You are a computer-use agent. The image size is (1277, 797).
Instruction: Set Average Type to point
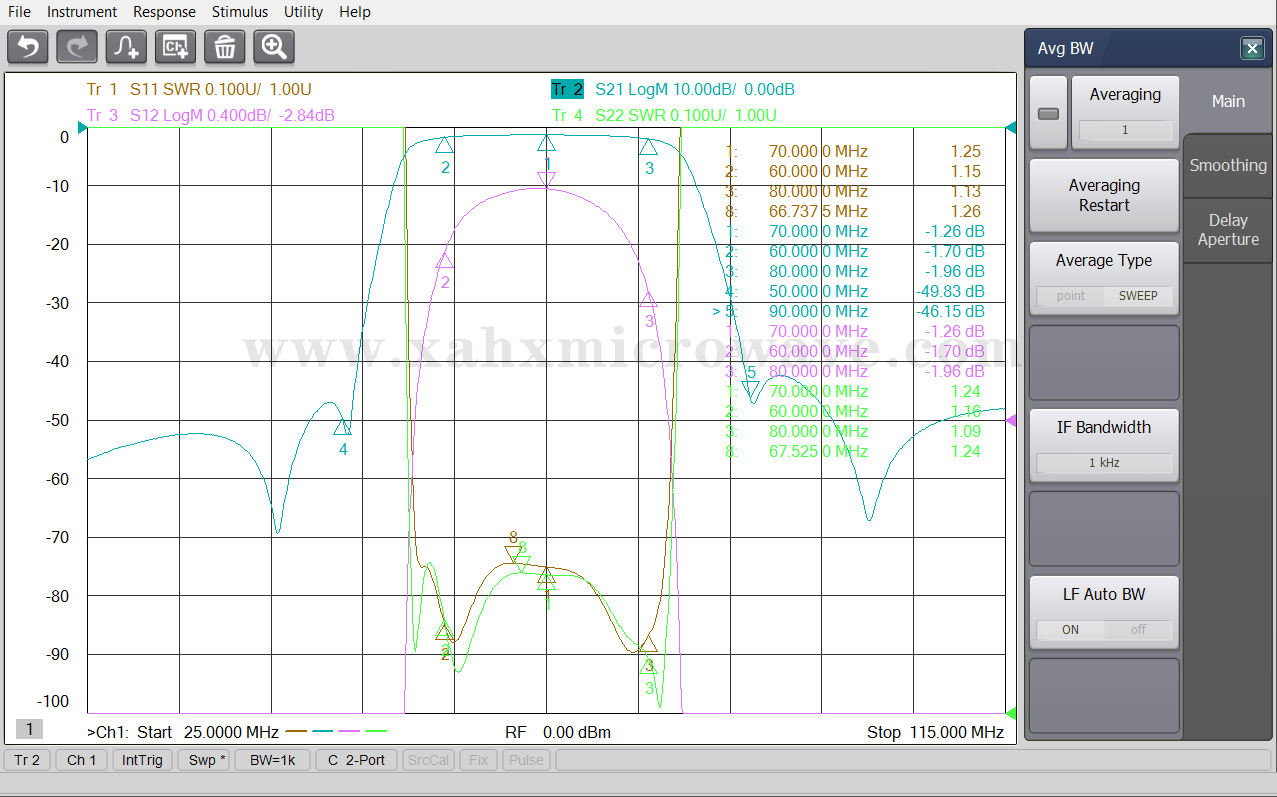[1071, 296]
